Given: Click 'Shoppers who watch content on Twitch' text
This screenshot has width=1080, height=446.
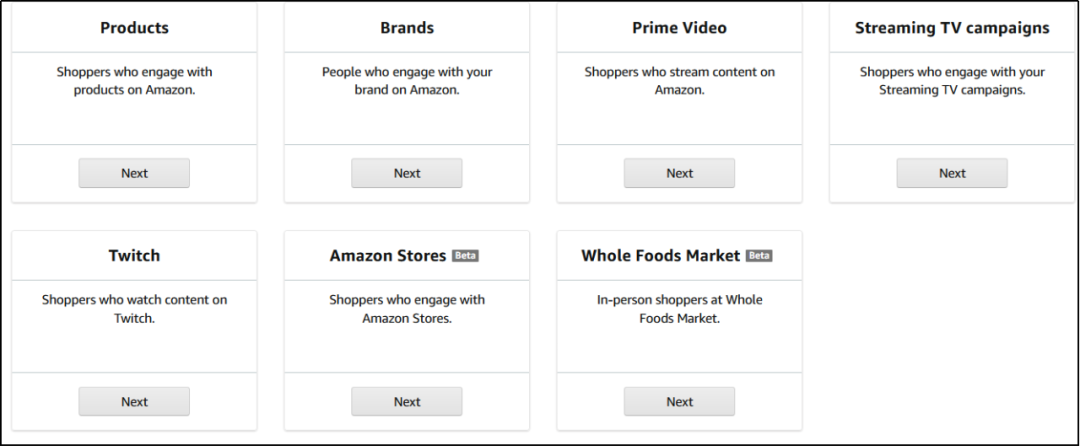Looking at the screenshot, I should (134, 309).
